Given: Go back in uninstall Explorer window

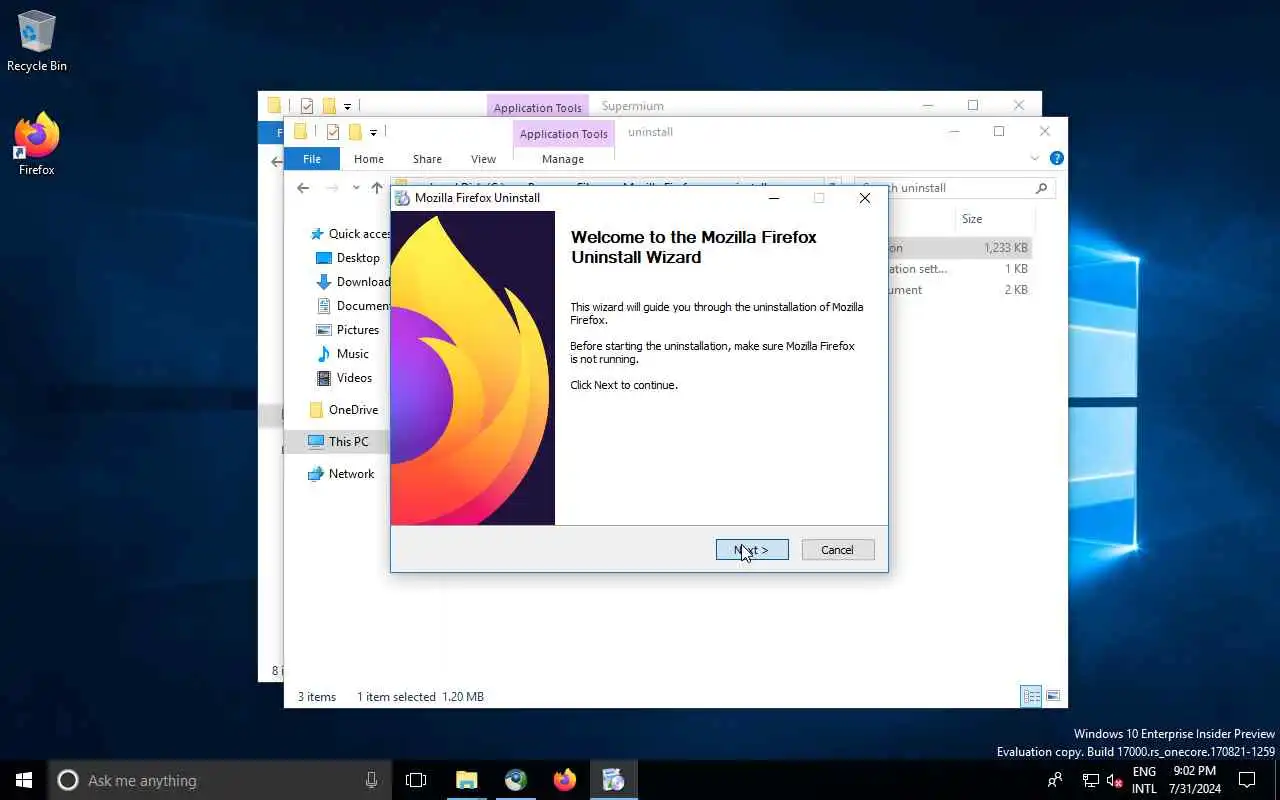Looking at the screenshot, I should coord(303,188).
